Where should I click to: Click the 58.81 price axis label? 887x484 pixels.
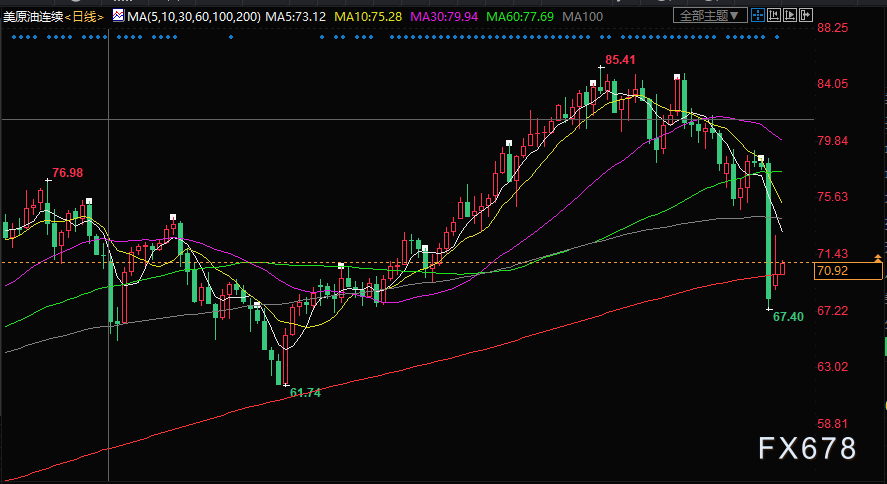[x=833, y=424]
